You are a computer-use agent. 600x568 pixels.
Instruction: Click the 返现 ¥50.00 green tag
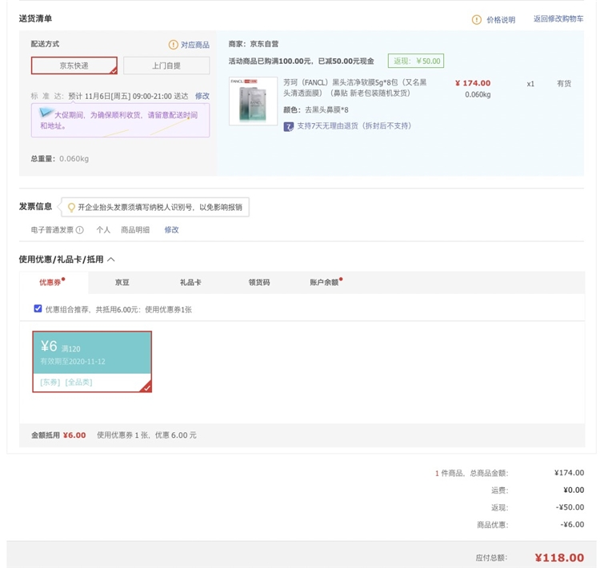416,61
